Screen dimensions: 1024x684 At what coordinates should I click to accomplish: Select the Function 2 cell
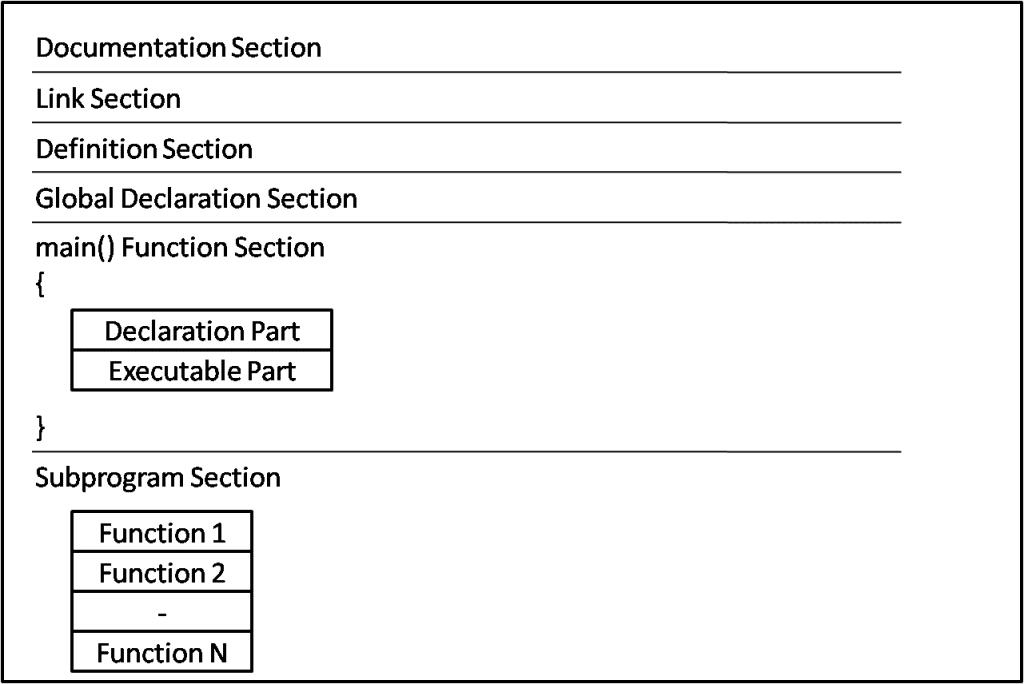(x=162, y=572)
